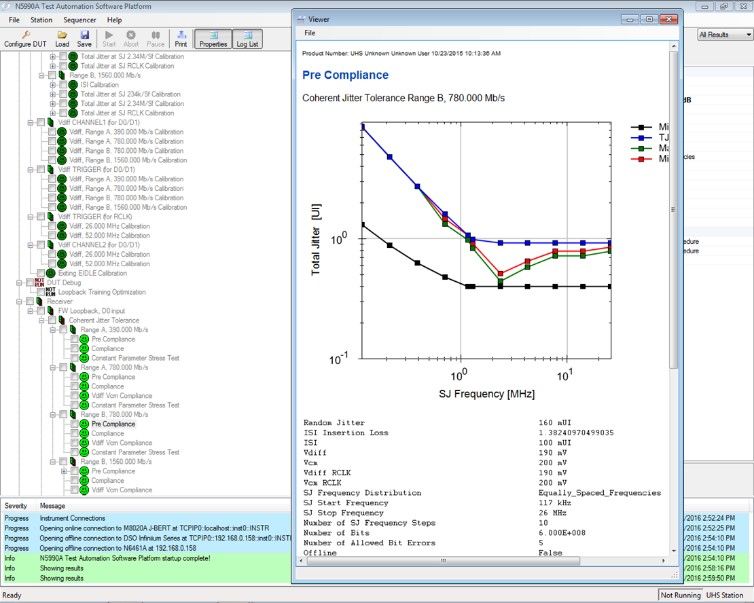Click the Viewer window title icon
Viewport: 754px width, 603px height.
tap(302, 19)
